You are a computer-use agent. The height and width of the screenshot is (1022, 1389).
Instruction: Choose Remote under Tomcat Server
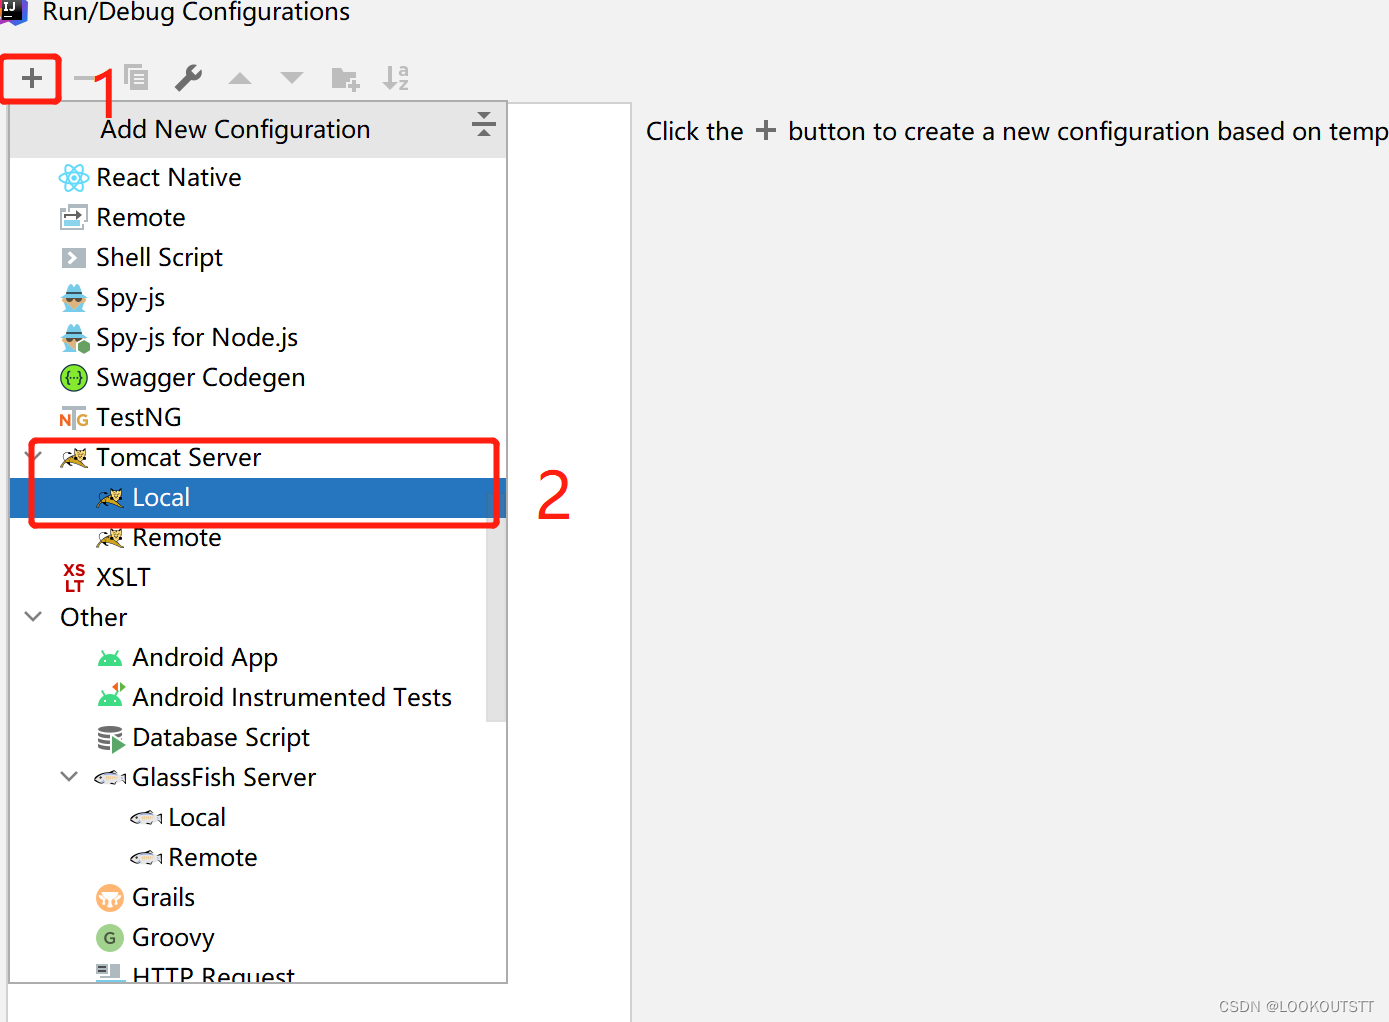[176, 538]
